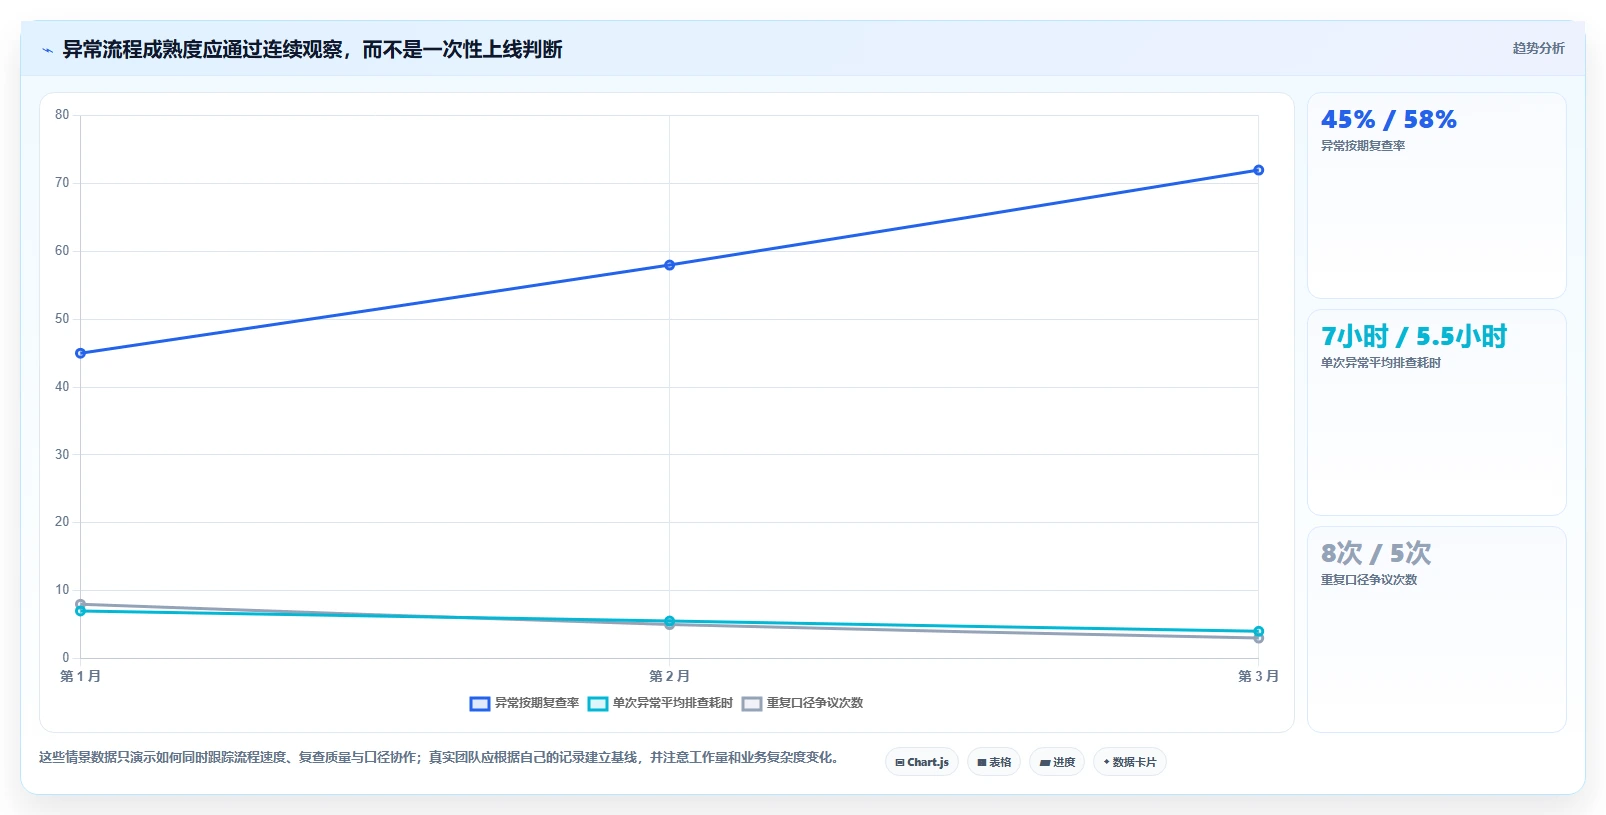Click the 异常按期复查率 card caption
Screen dimensions: 1606x815
click(1362, 146)
